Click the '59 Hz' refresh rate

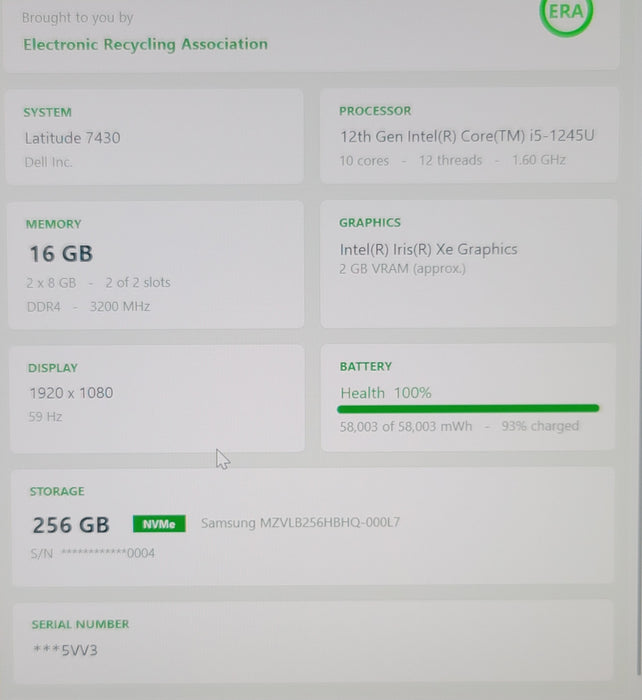(45, 417)
